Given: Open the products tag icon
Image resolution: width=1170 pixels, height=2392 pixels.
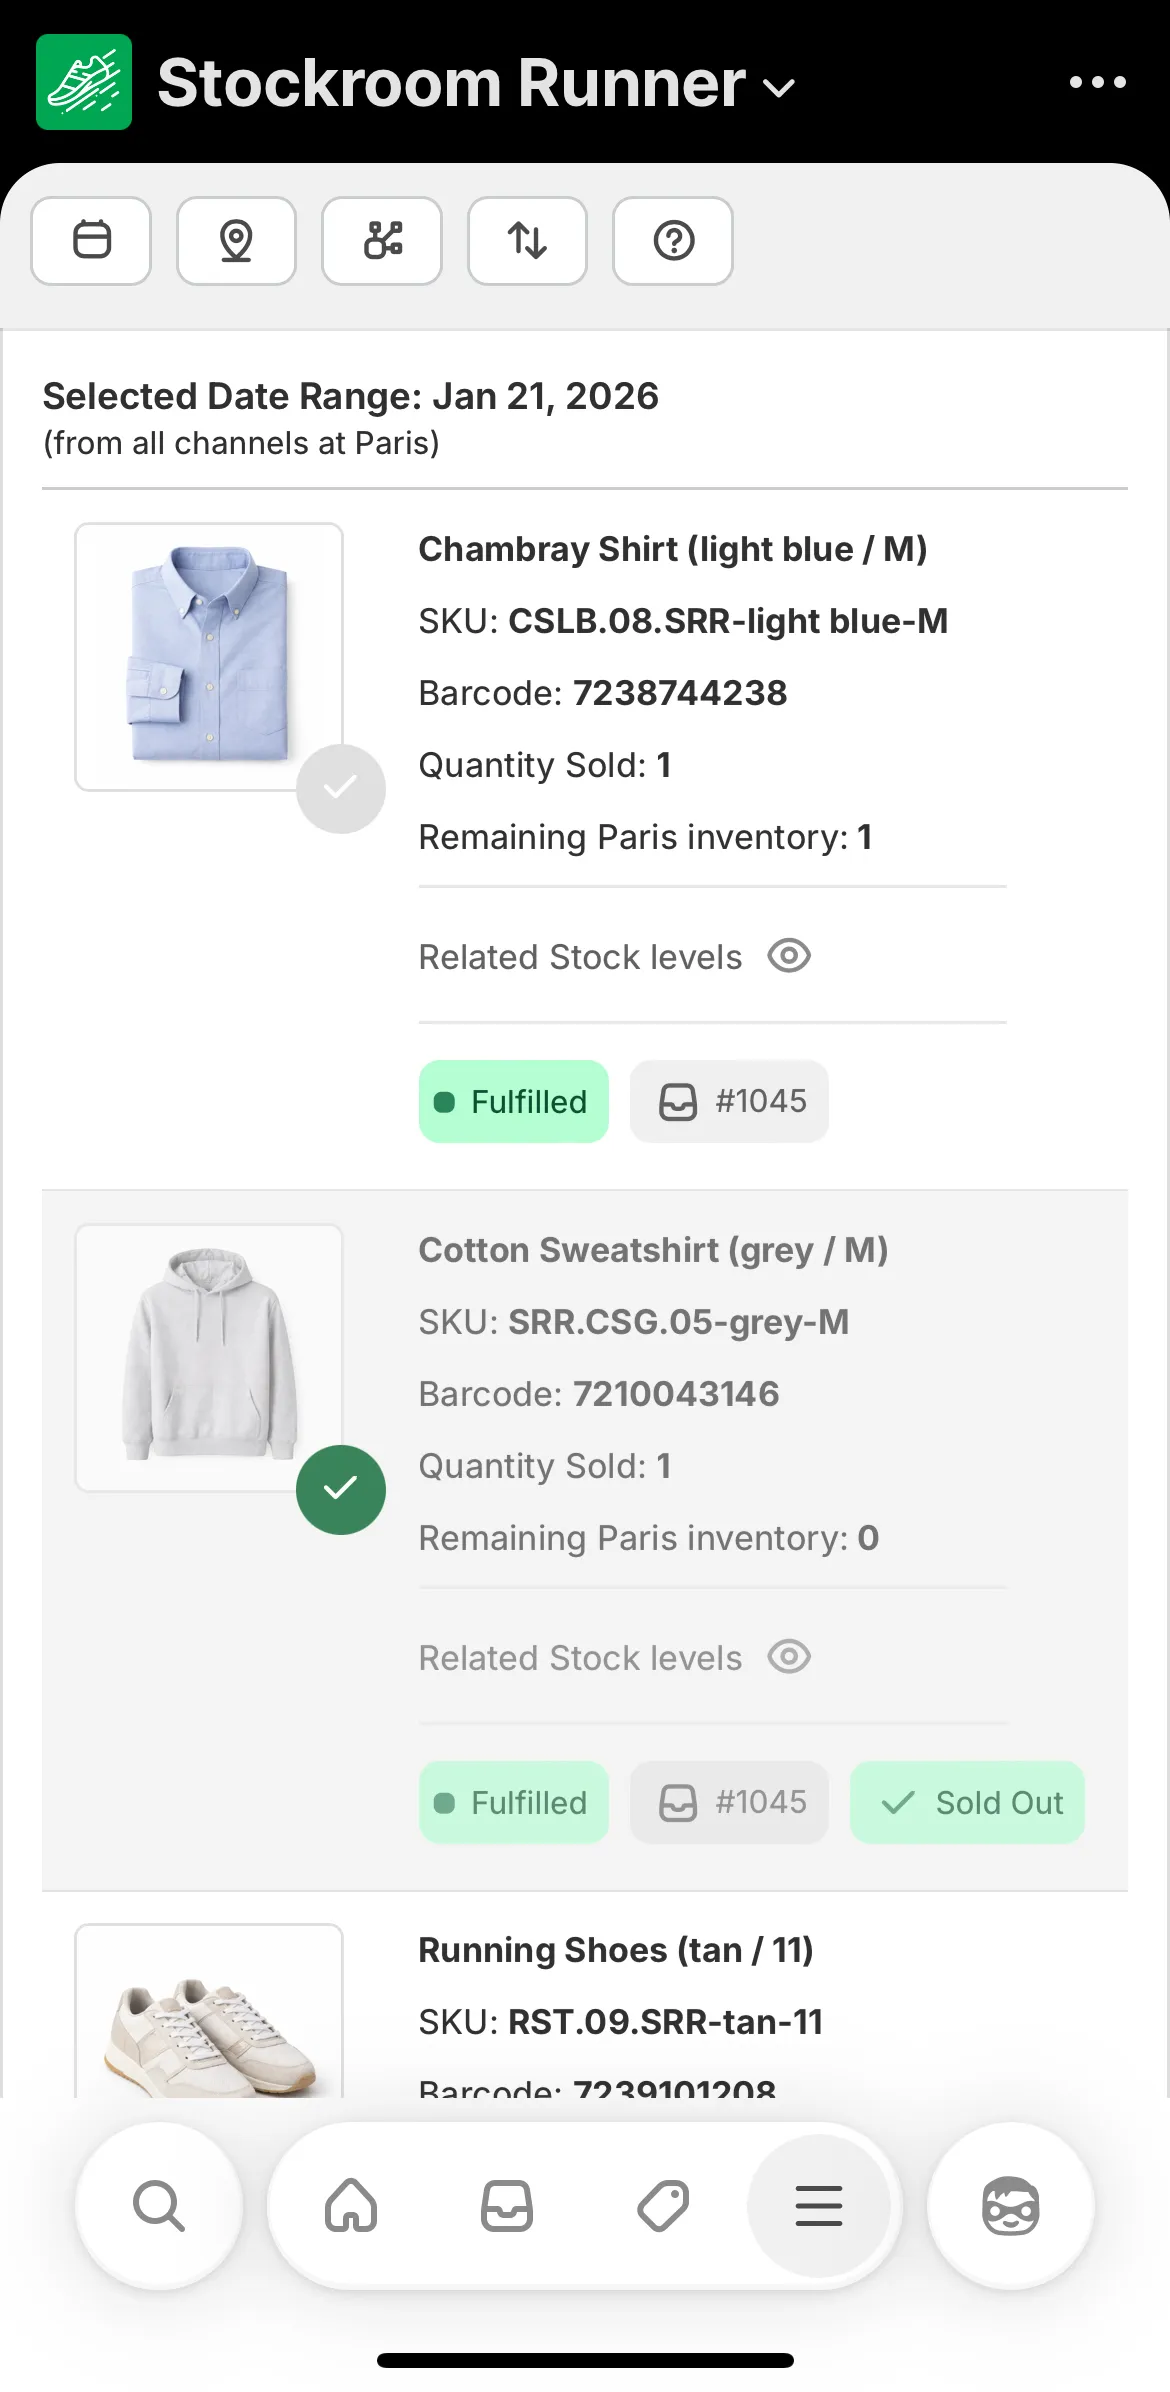Looking at the screenshot, I should pos(663,2206).
